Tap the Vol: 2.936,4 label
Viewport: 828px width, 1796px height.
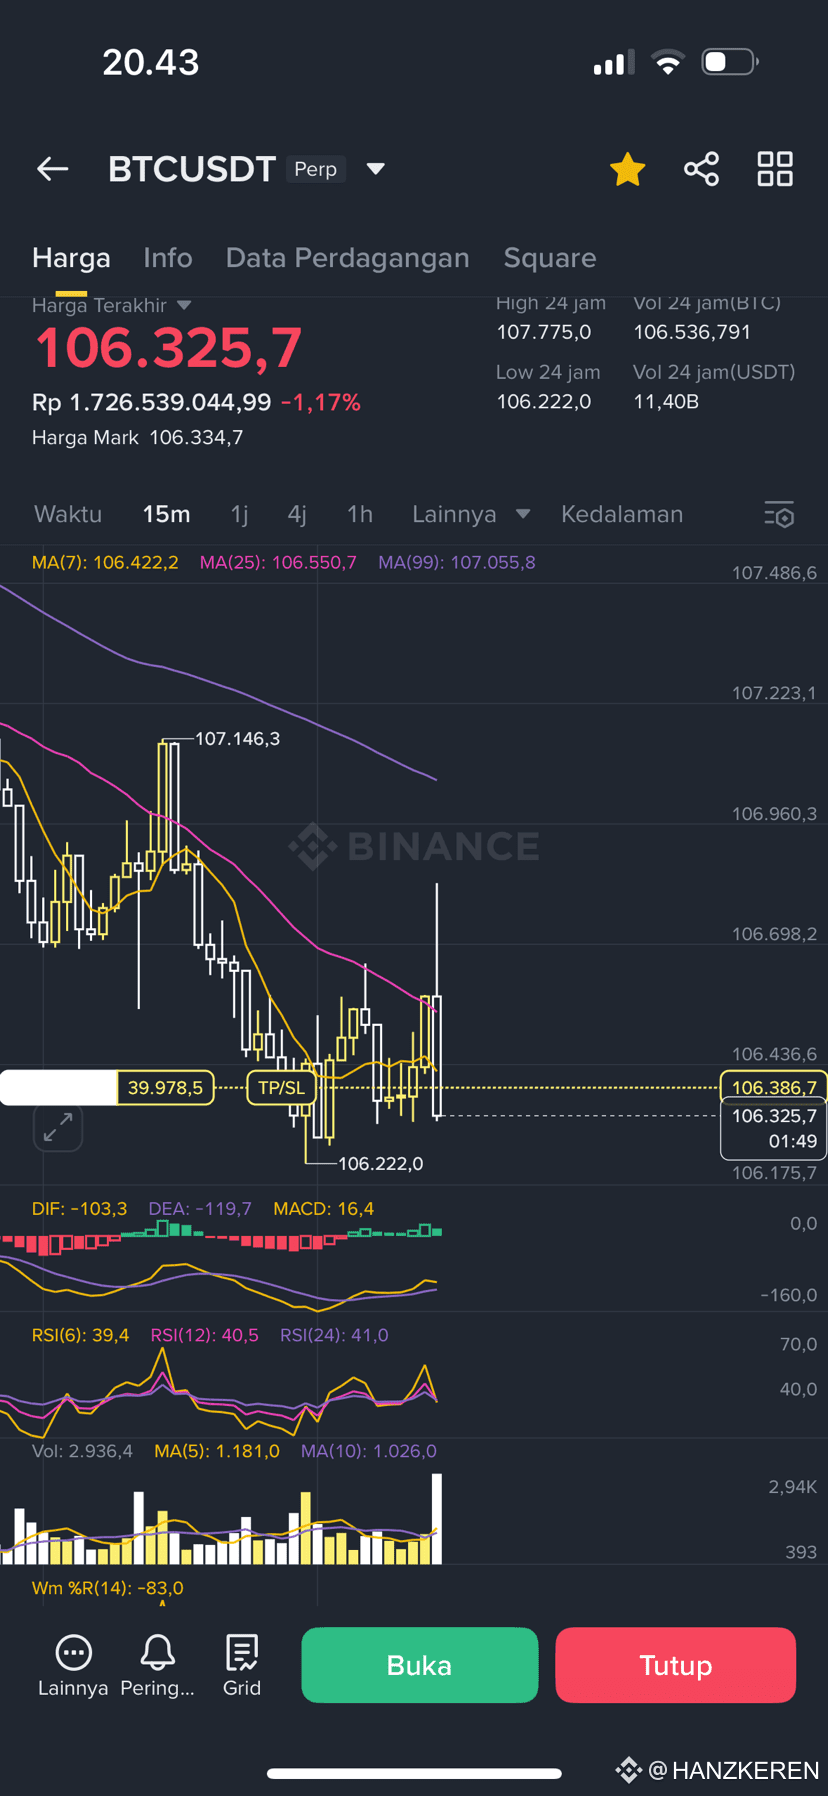(82, 1451)
